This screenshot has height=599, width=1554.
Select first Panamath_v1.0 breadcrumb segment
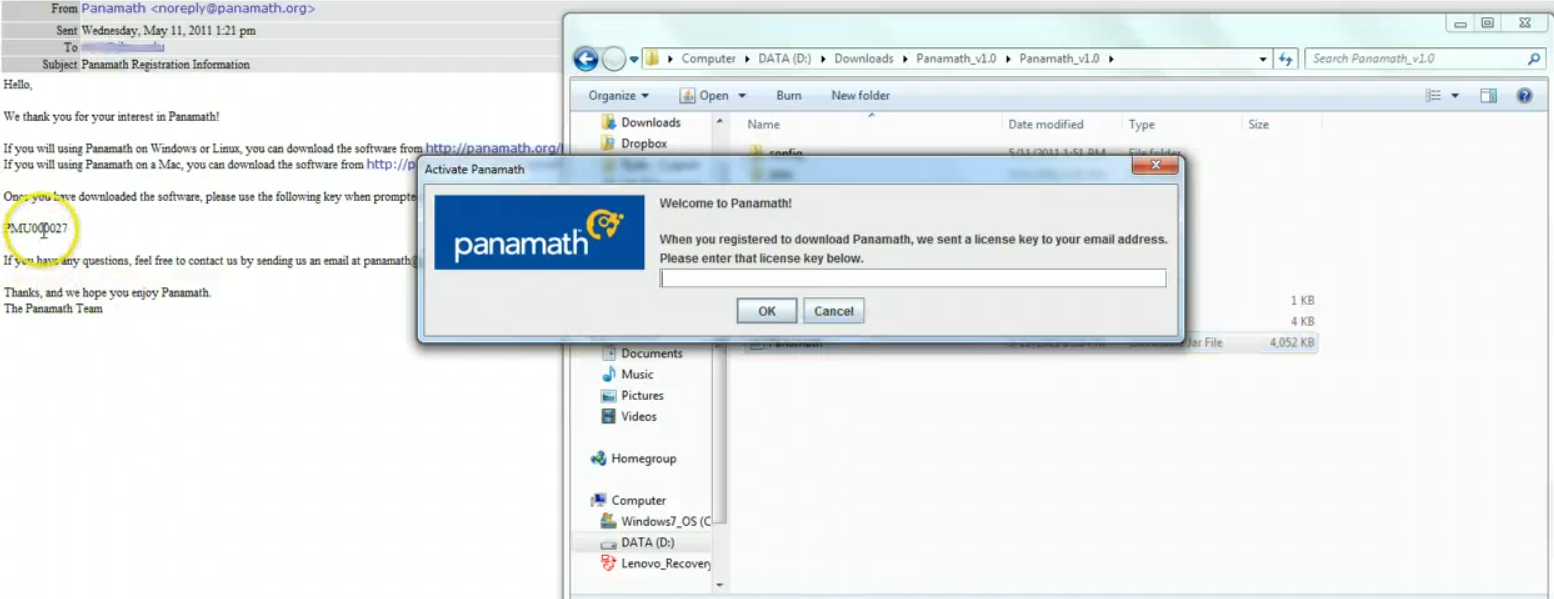[x=956, y=59]
